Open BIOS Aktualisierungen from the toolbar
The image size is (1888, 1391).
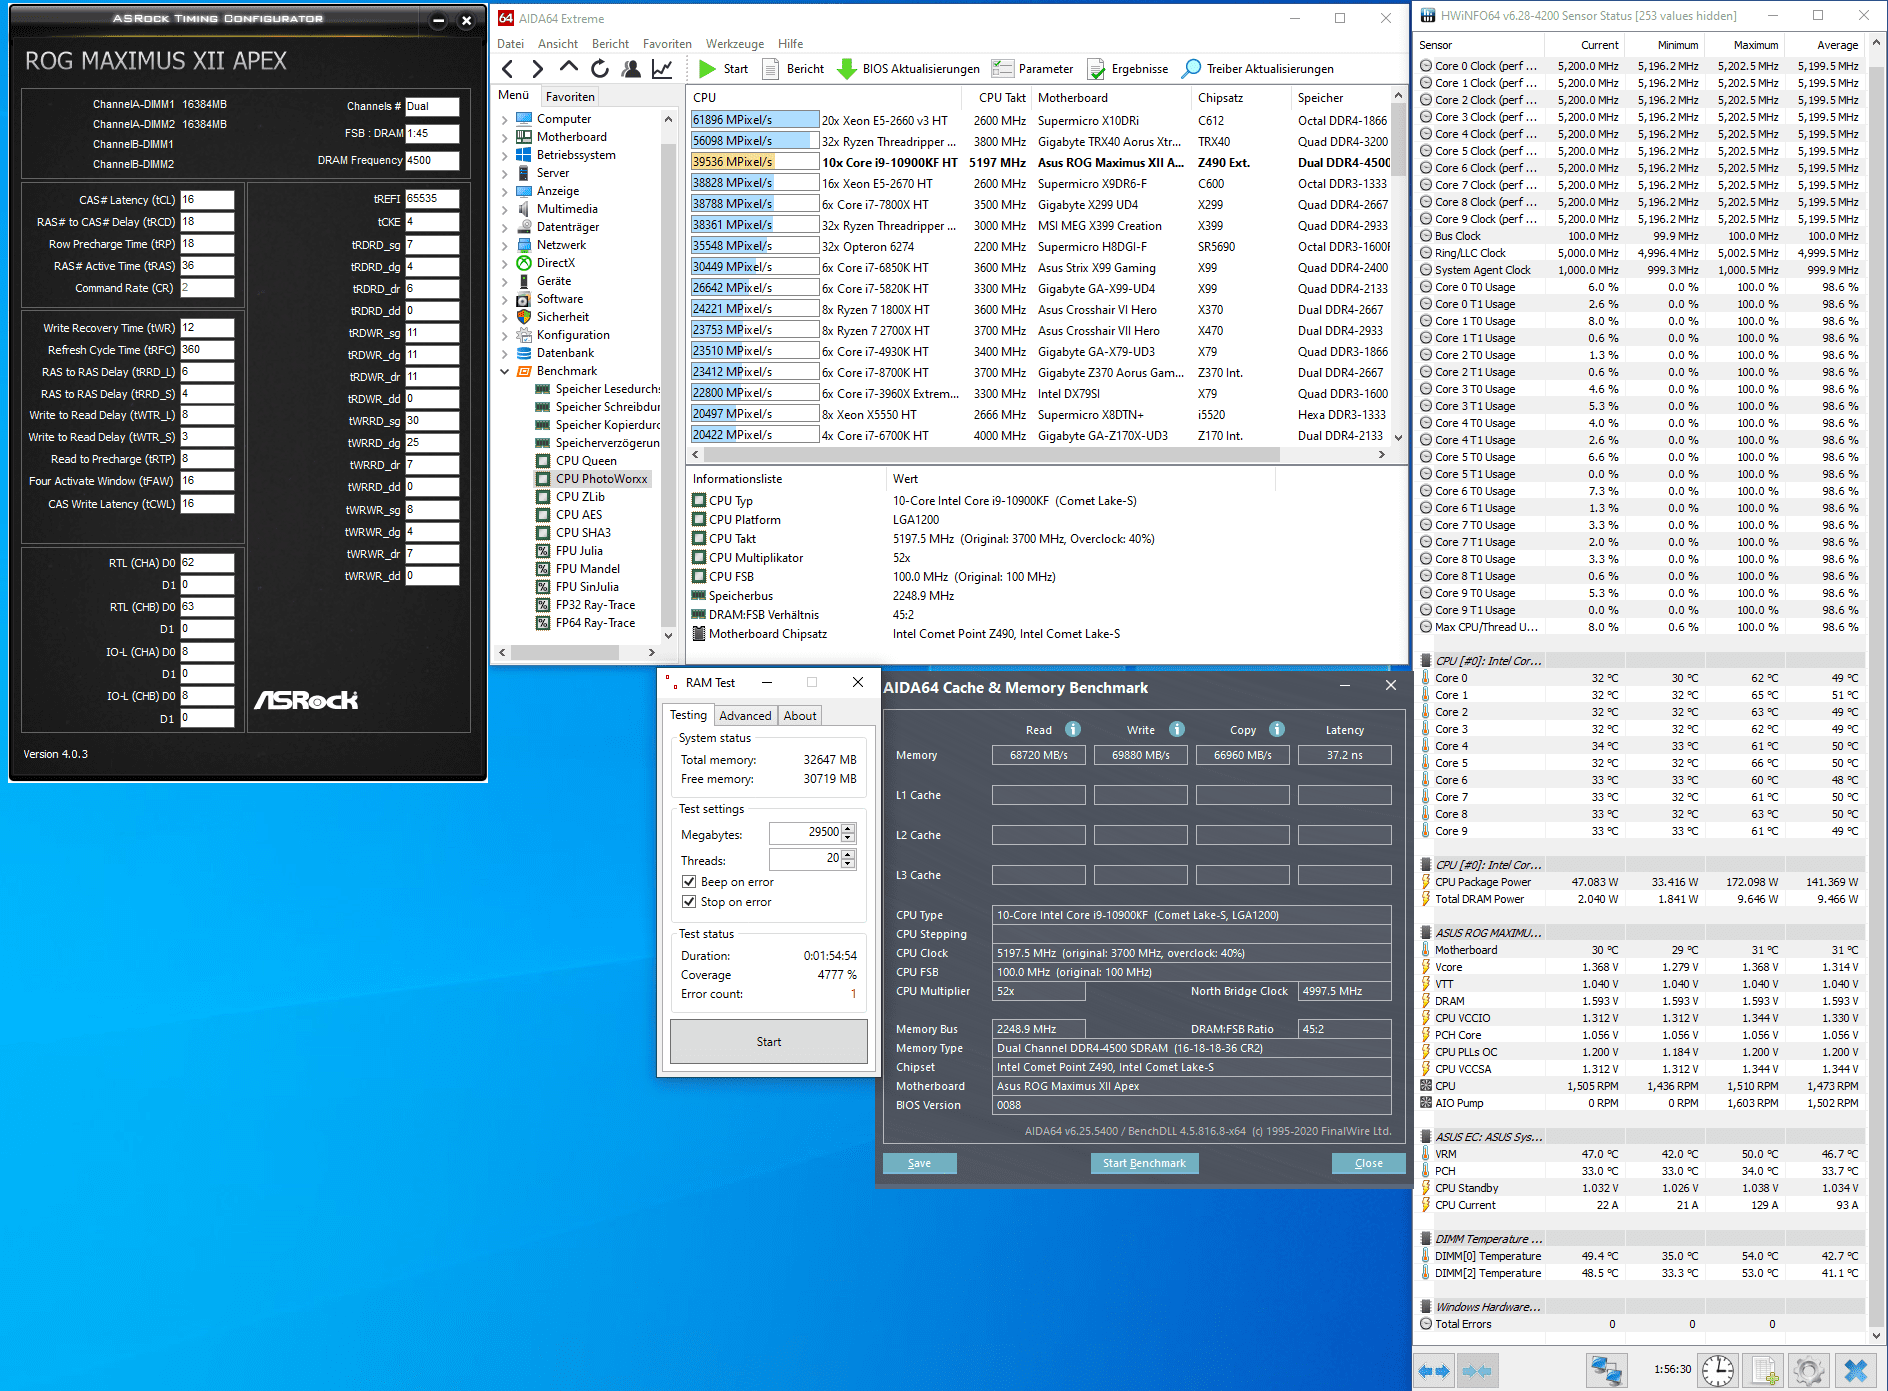point(909,69)
